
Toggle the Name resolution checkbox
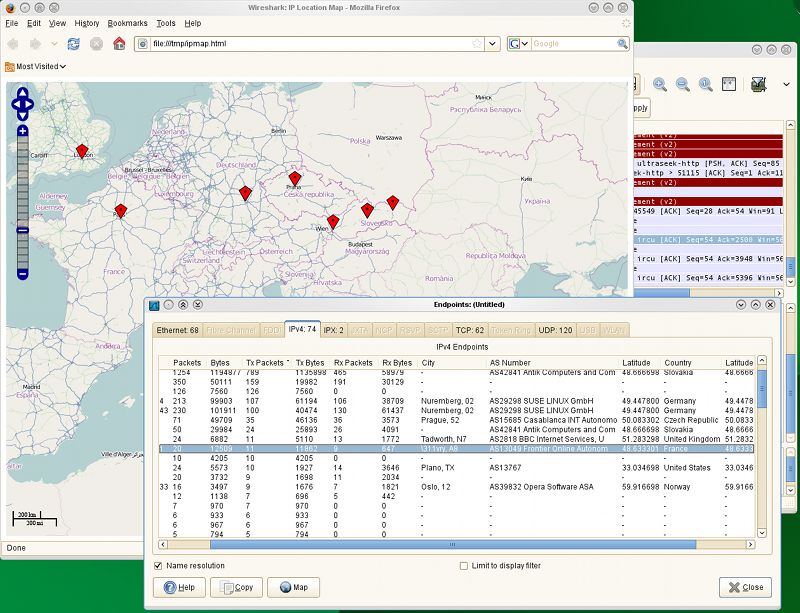[x=158, y=566]
